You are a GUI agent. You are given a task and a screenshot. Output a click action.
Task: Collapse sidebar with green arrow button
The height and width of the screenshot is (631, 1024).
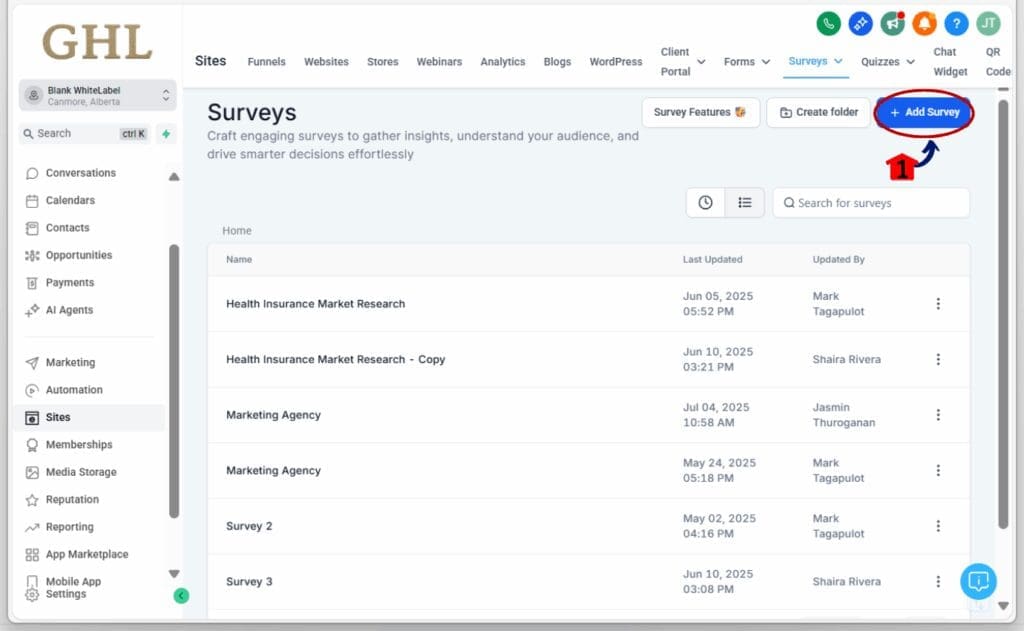click(x=181, y=596)
